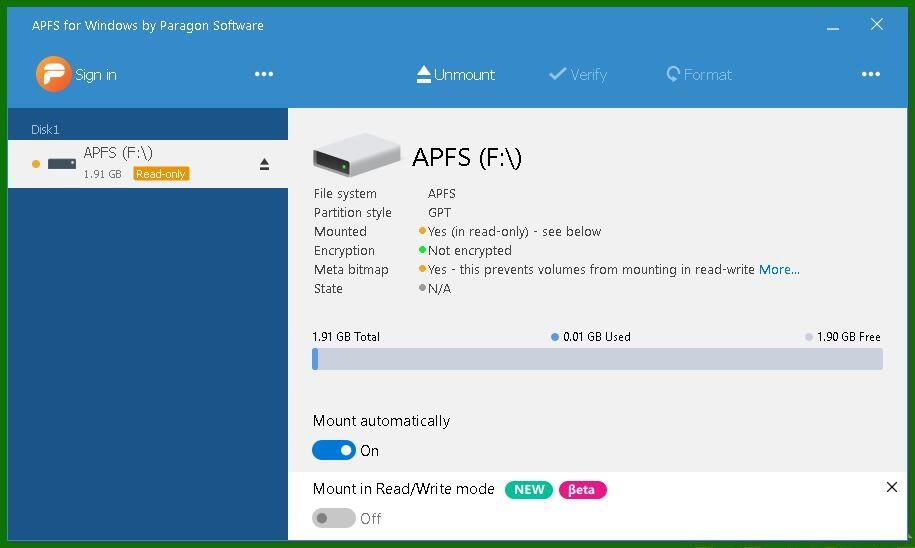The height and width of the screenshot is (548, 915).
Task: Click the Verify toolbar button
Action: coord(578,75)
